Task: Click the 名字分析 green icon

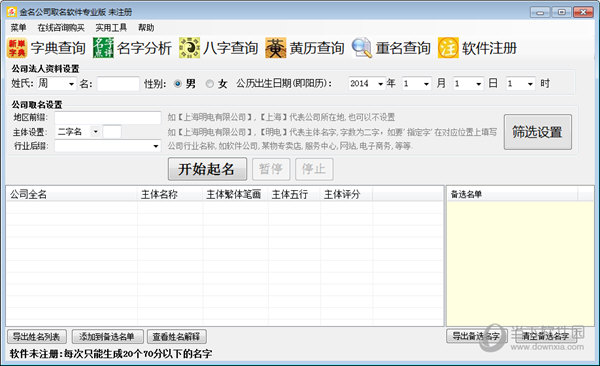Action: click(x=103, y=48)
